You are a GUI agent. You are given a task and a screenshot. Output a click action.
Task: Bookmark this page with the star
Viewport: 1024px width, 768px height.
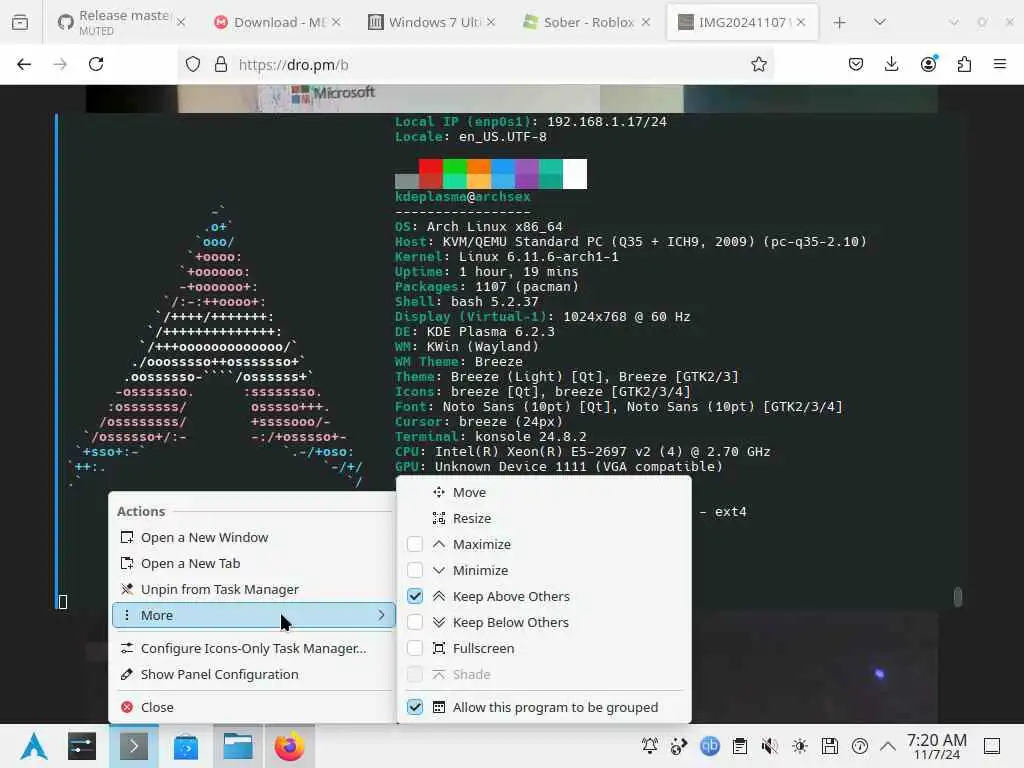[x=758, y=64]
